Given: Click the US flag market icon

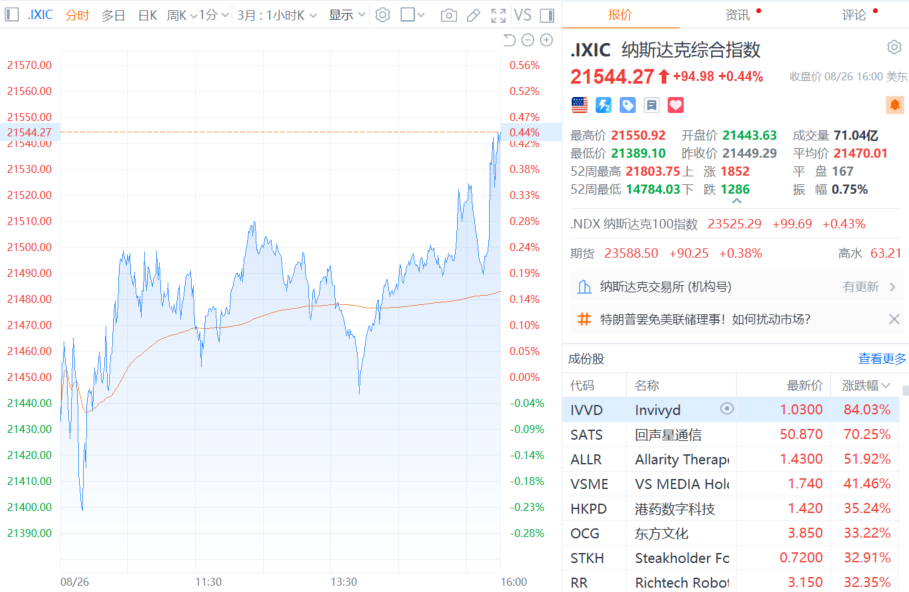Looking at the screenshot, I should click(x=579, y=105).
